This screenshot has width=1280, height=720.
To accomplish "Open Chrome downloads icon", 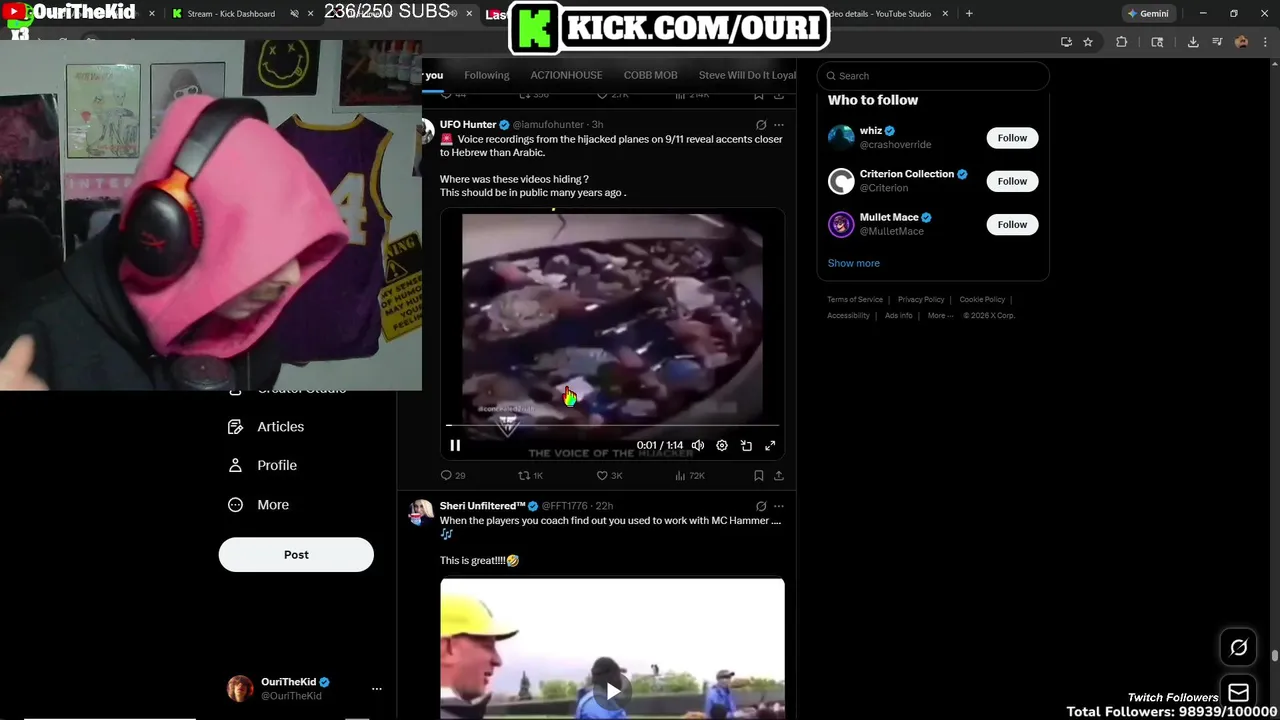I will tap(1193, 42).
